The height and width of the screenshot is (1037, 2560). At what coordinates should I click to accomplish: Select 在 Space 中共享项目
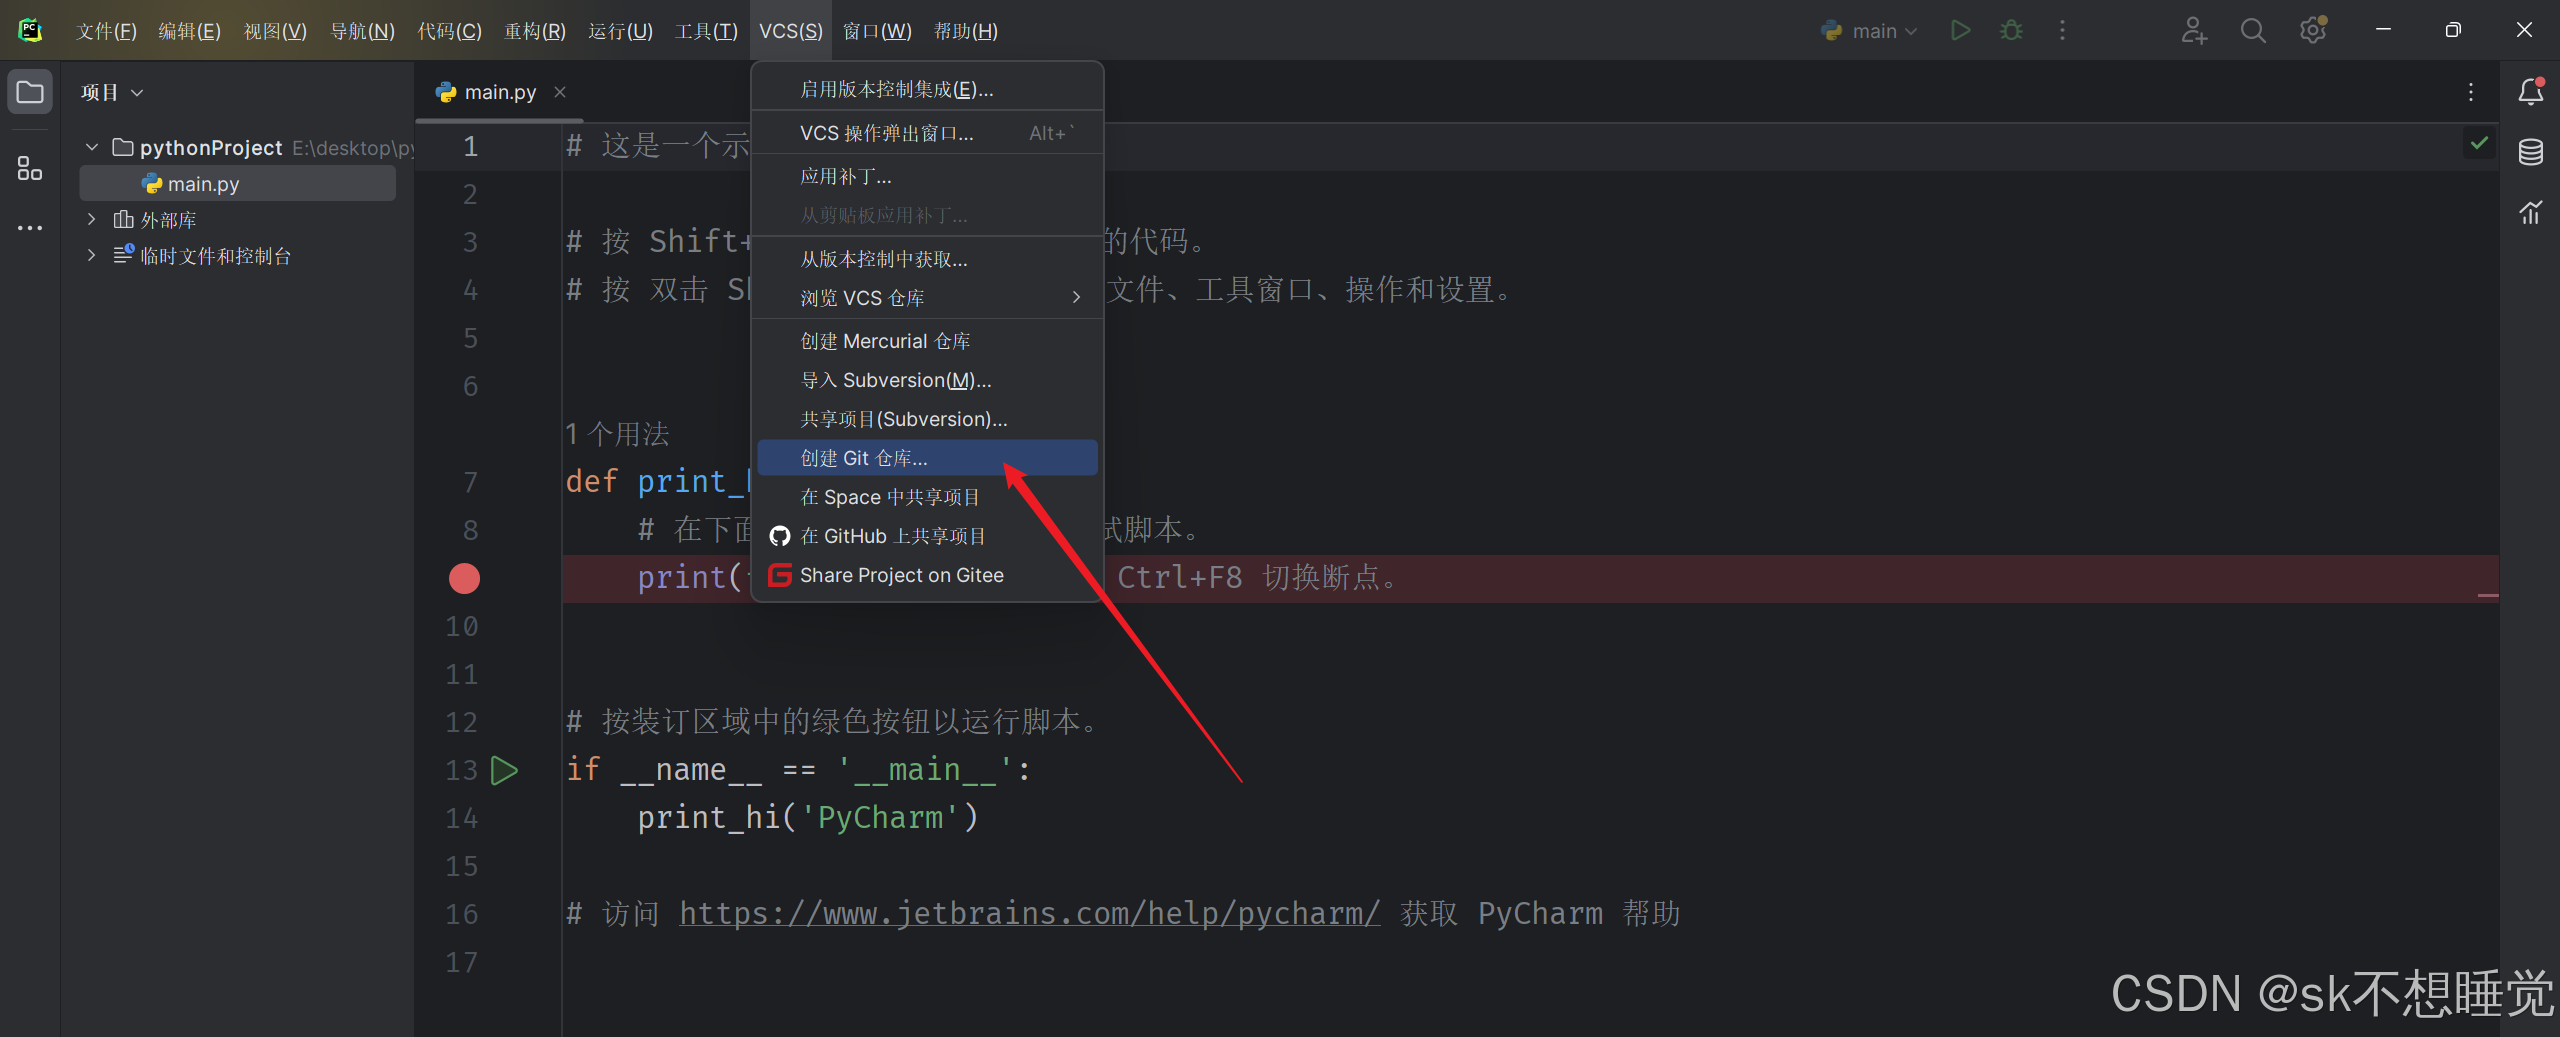(928, 497)
